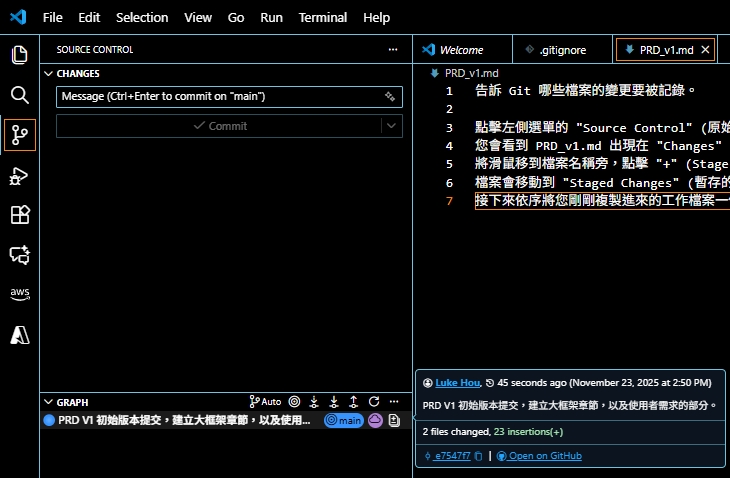
Task: Click the Push icon in Graph toolbar
Action: click(x=354, y=402)
